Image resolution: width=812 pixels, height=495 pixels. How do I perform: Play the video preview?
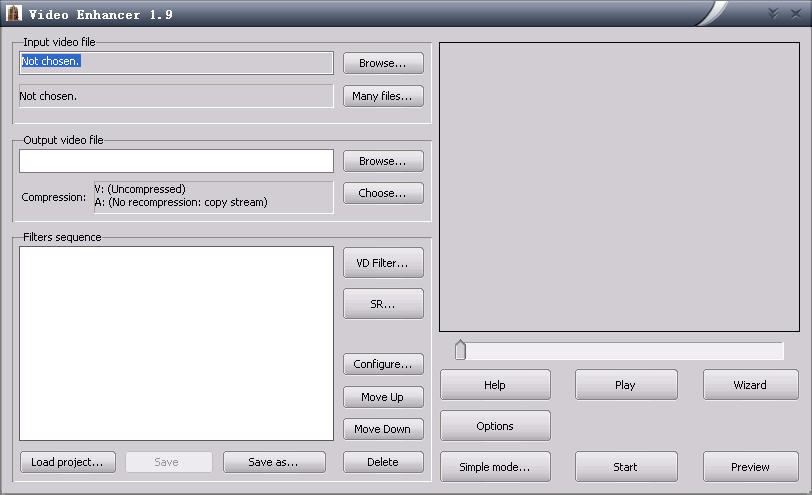pyautogui.click(x=626, y=385)
